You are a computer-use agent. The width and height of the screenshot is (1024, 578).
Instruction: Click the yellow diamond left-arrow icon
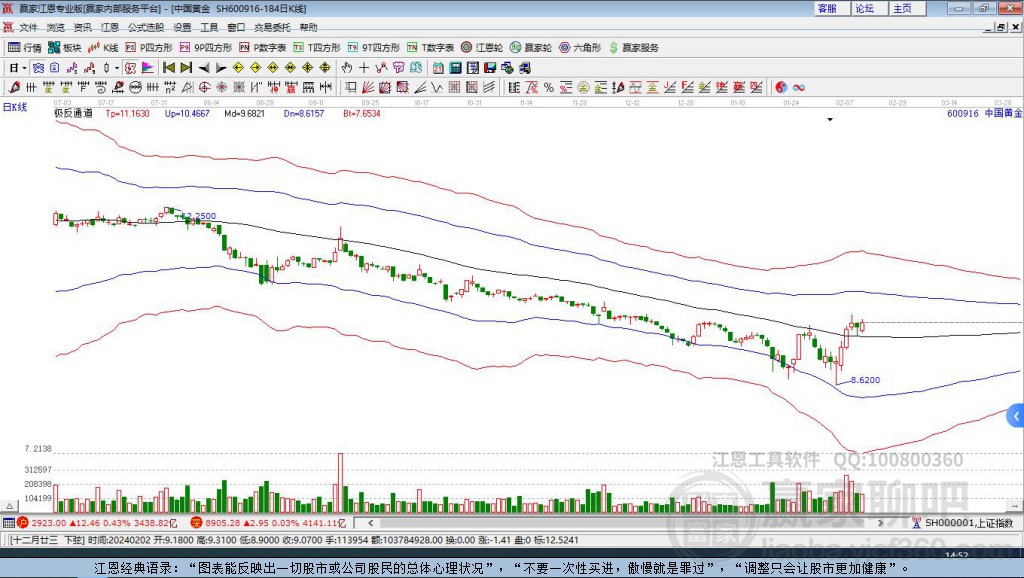pos(238,68)
